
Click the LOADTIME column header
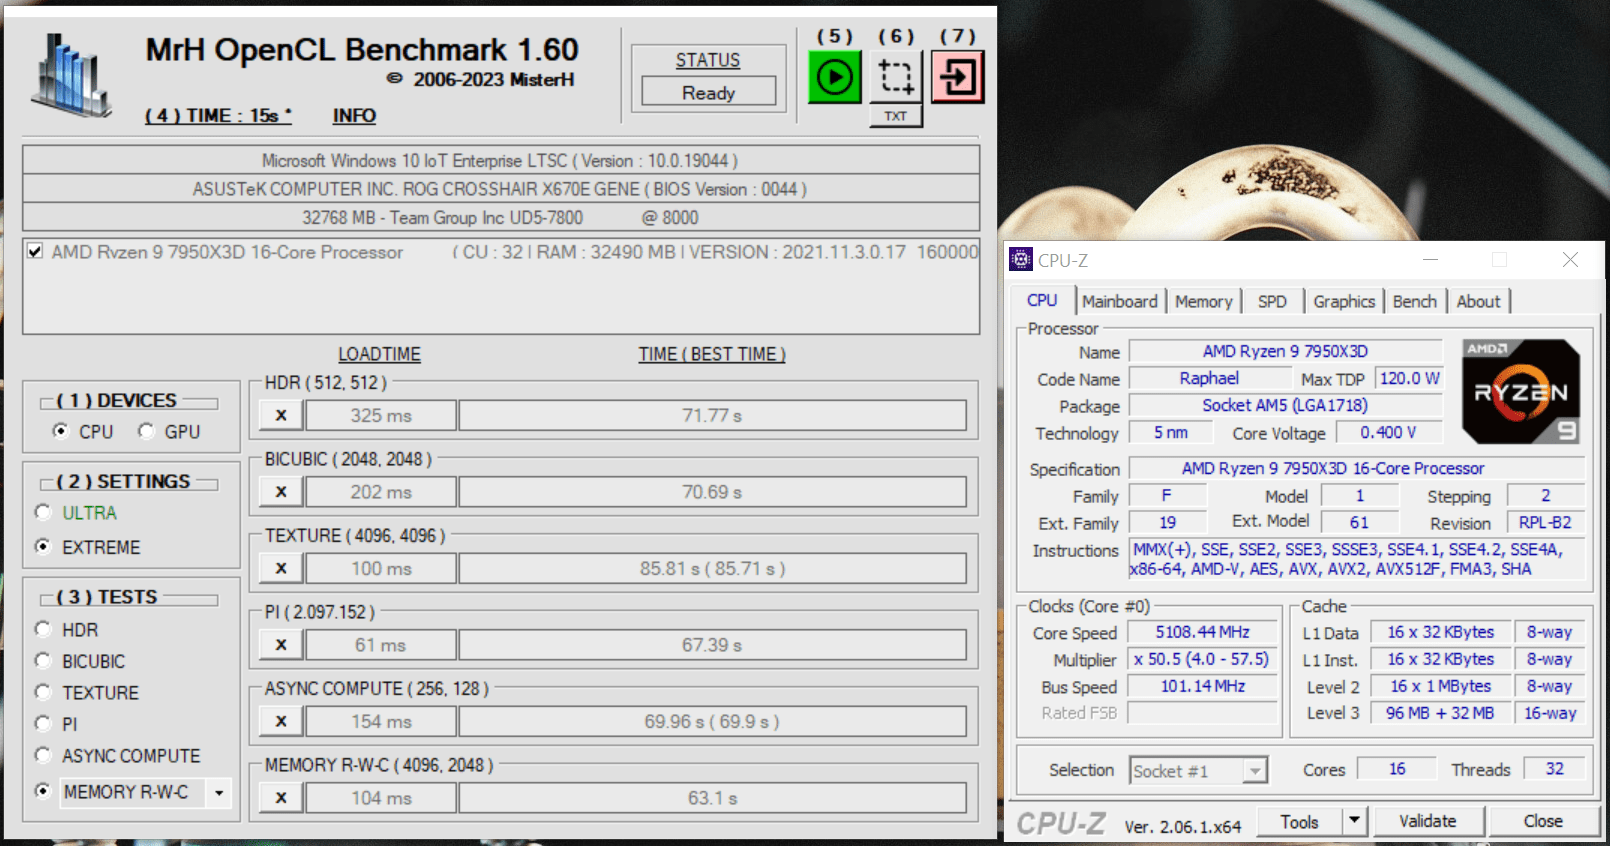379,354
